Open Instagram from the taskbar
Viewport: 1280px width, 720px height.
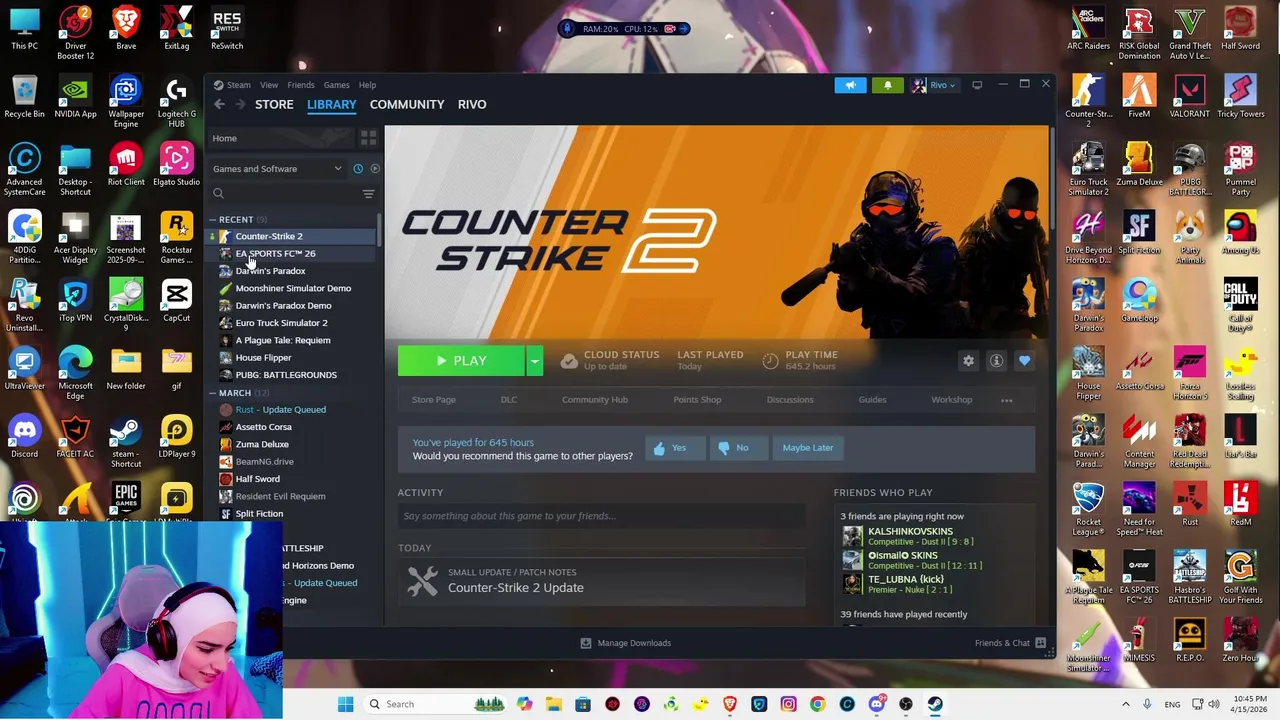[x=788, y=704]
